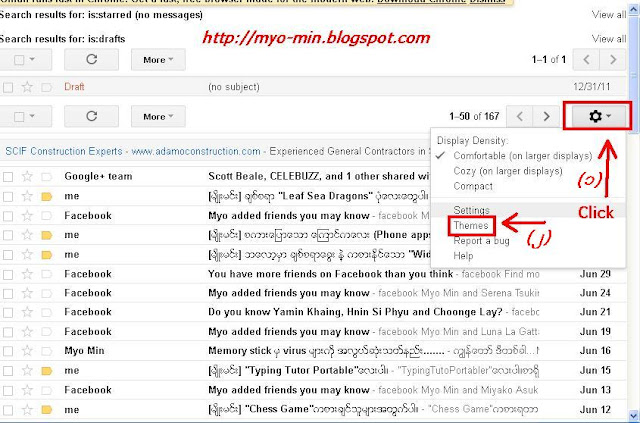Open SCIF Construction Experts ad link
The image size is (640, 423).
64,151
